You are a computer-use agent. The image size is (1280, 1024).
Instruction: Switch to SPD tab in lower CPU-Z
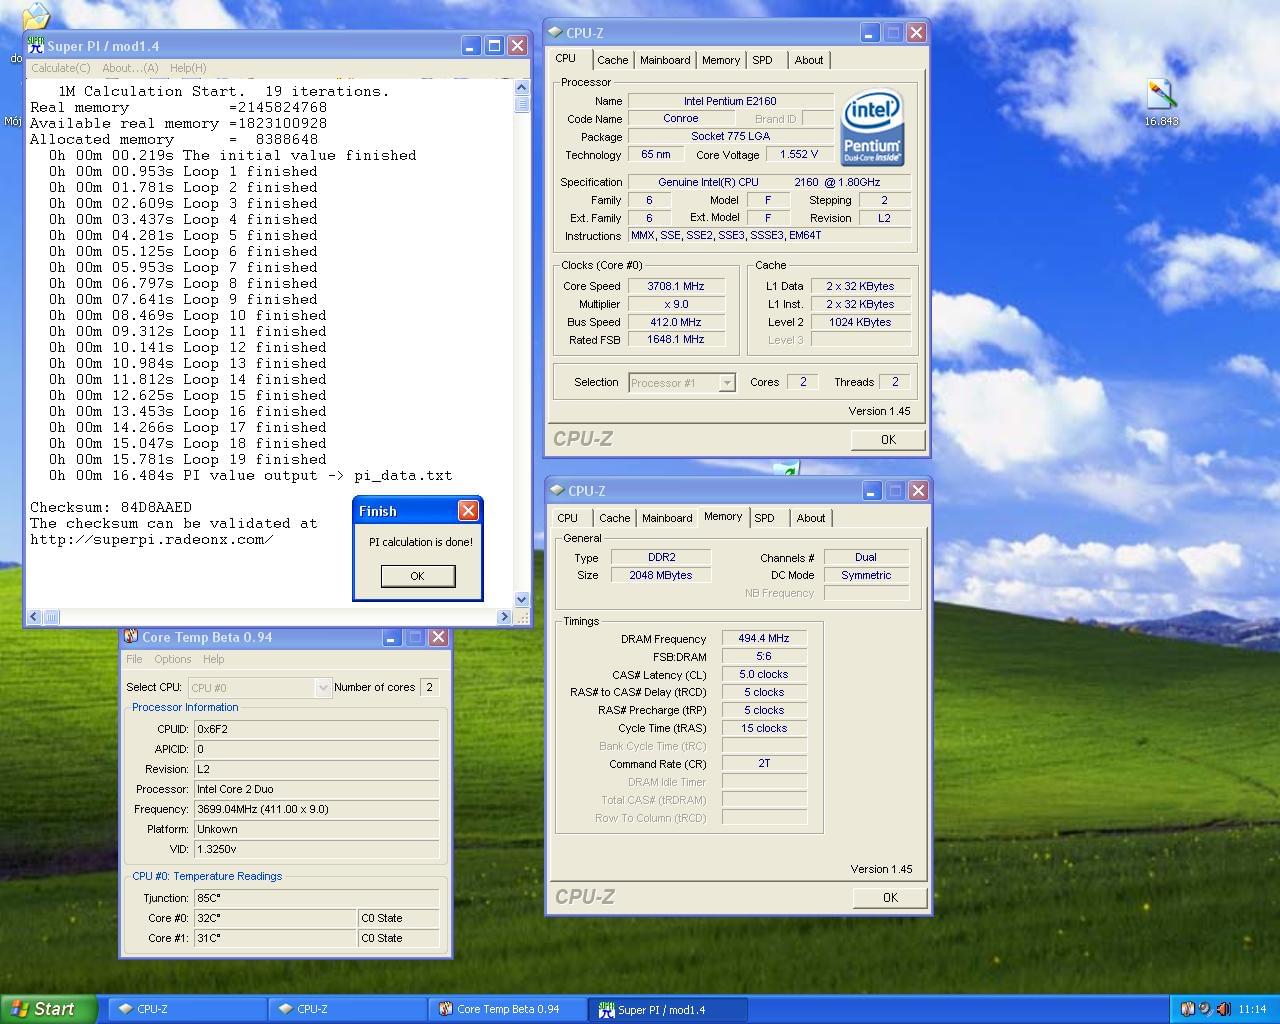click(764, 518)
